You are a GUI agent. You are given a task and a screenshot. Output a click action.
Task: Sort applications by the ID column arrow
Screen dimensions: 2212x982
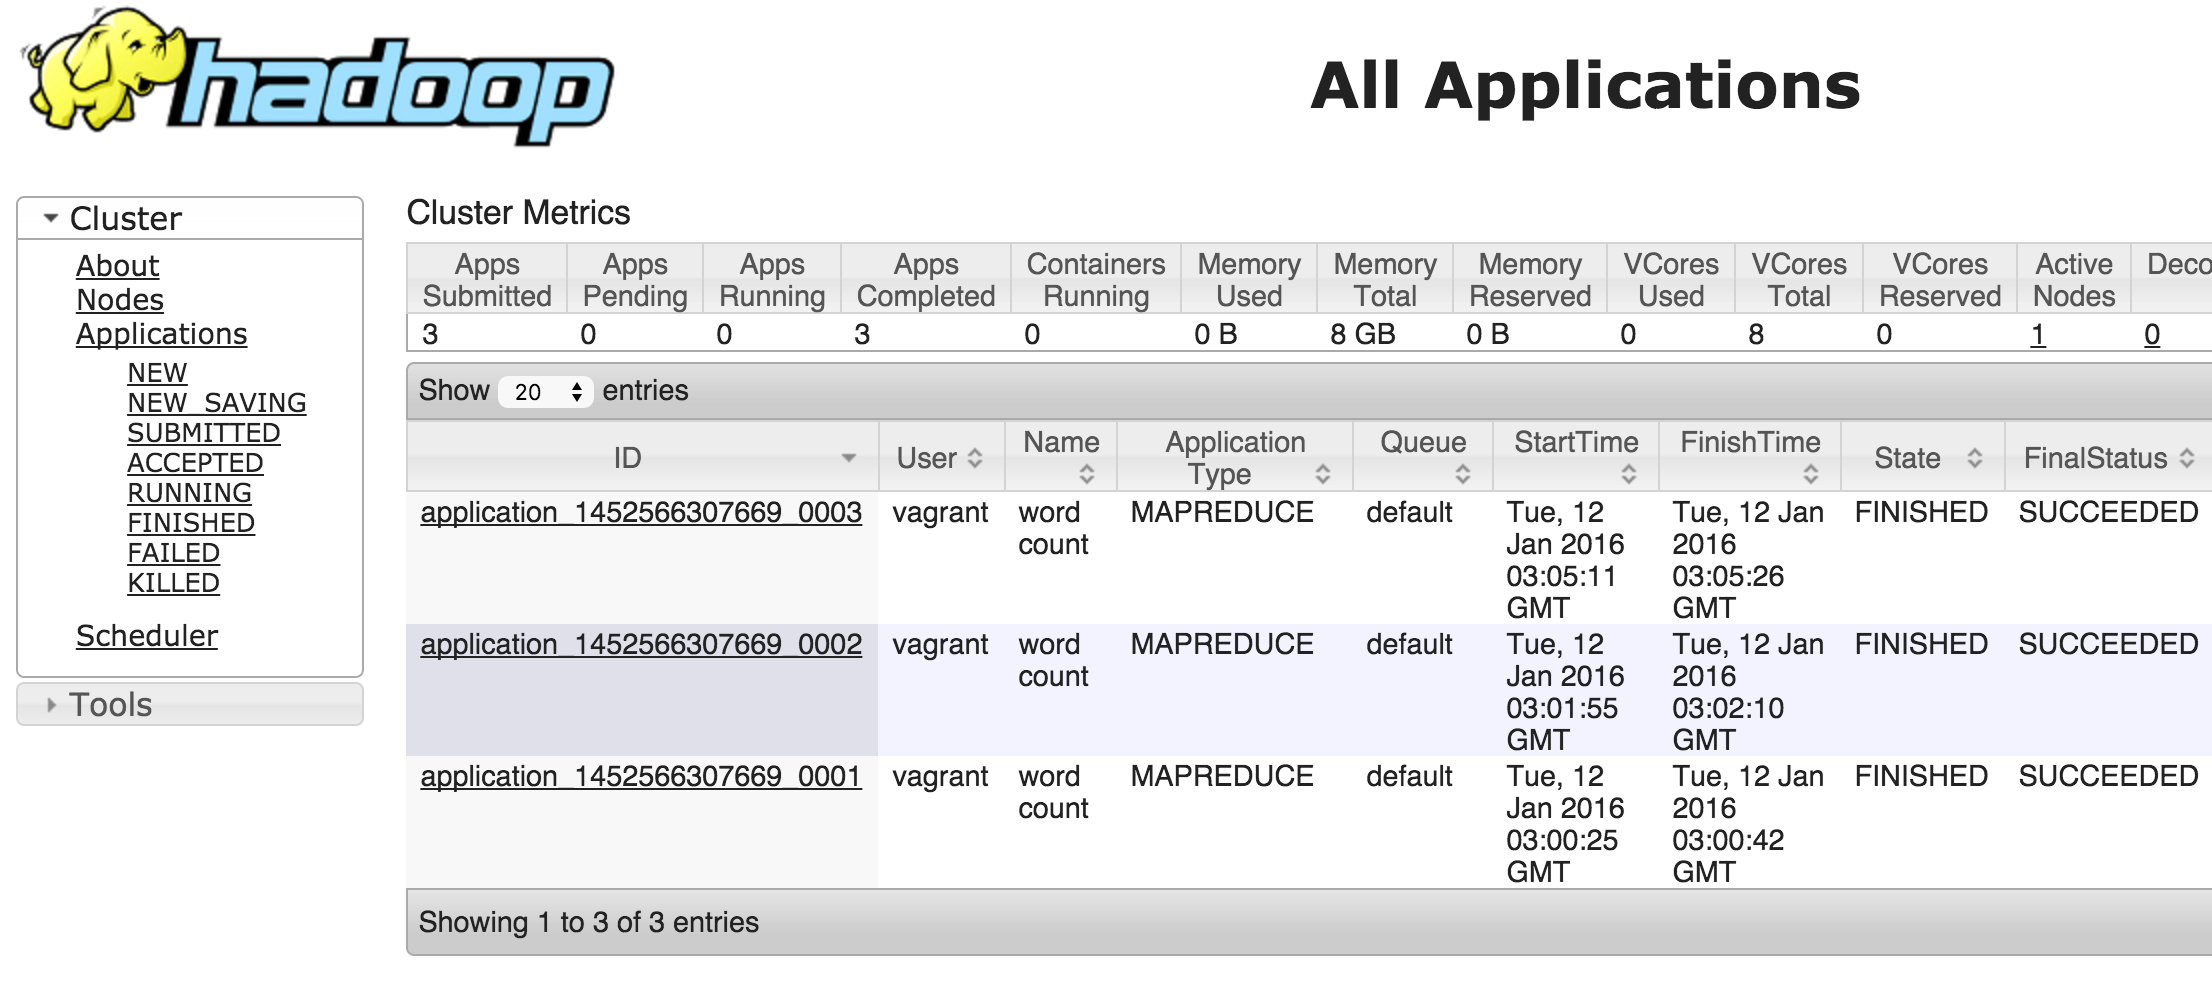(x=848, y=458)
